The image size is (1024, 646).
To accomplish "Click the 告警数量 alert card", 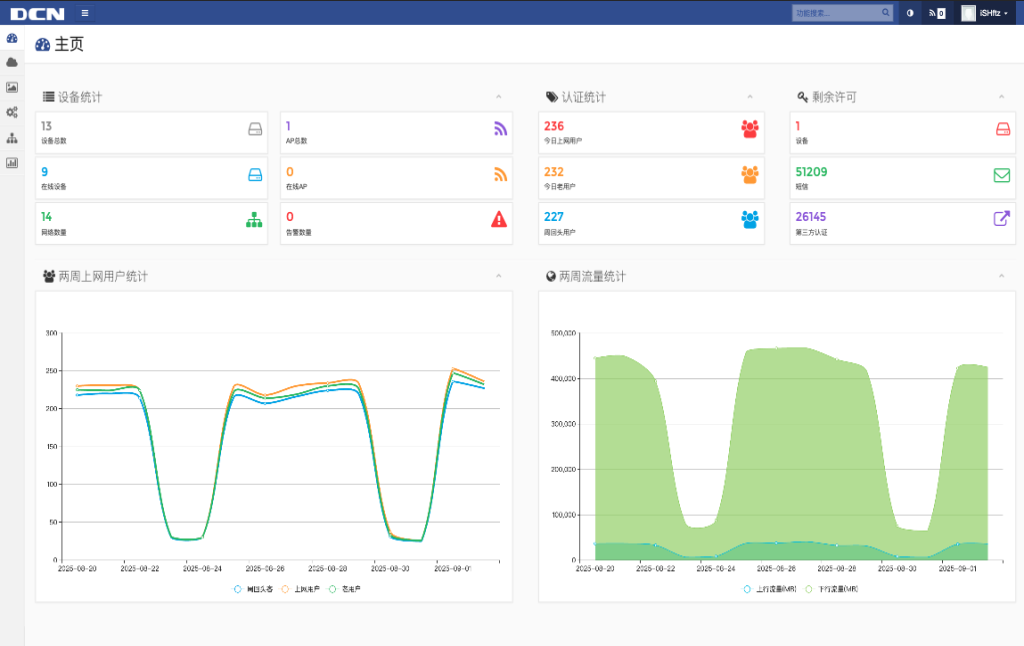I will click(396, 223).
